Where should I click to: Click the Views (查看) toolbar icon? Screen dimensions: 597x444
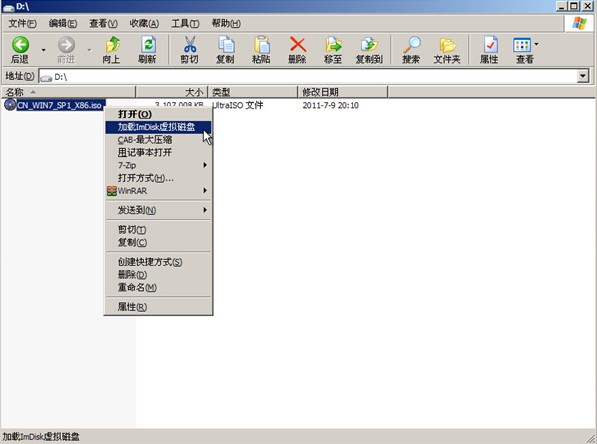tap(522, 45)
